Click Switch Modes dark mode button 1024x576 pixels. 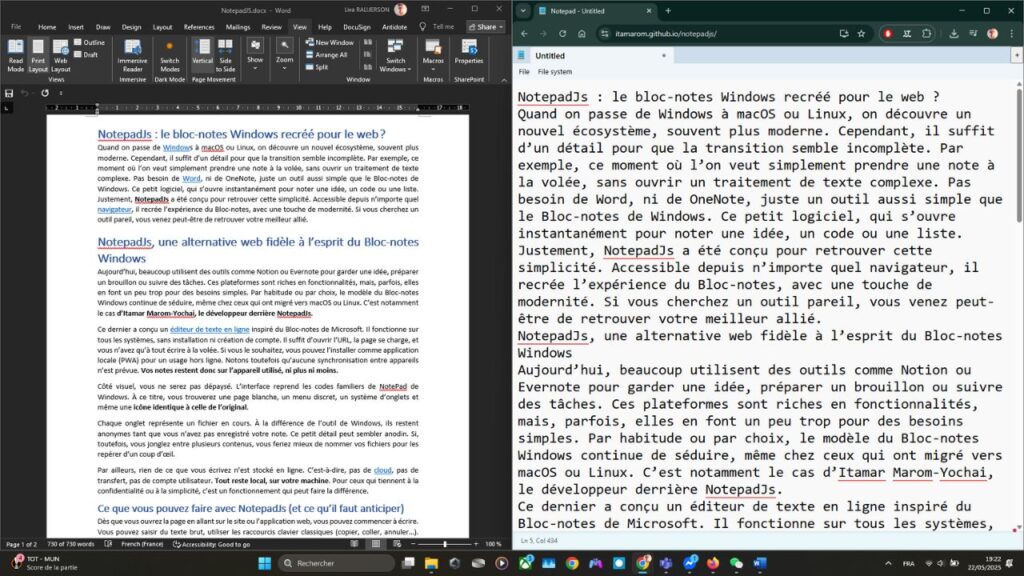[x=170, y=55]
